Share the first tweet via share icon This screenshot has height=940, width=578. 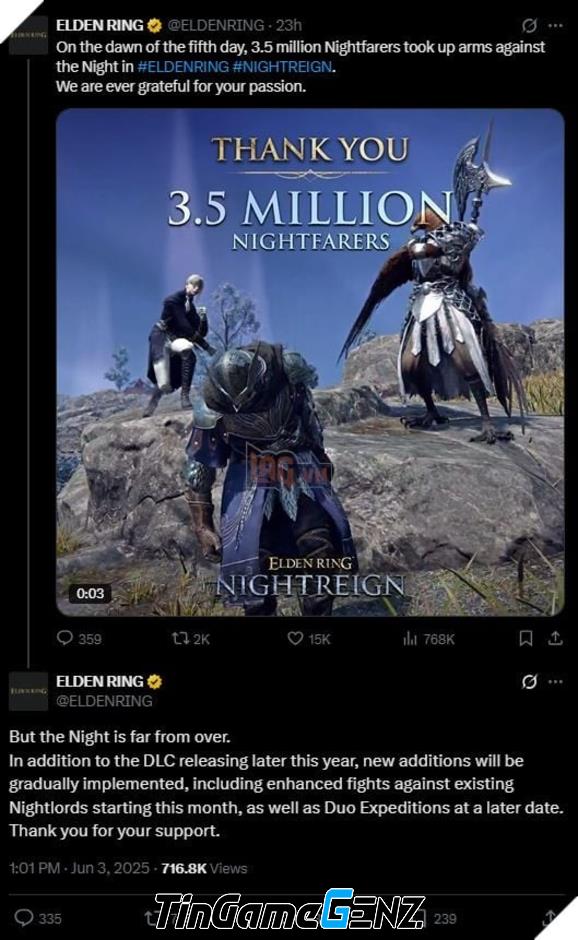pos(555,638)
